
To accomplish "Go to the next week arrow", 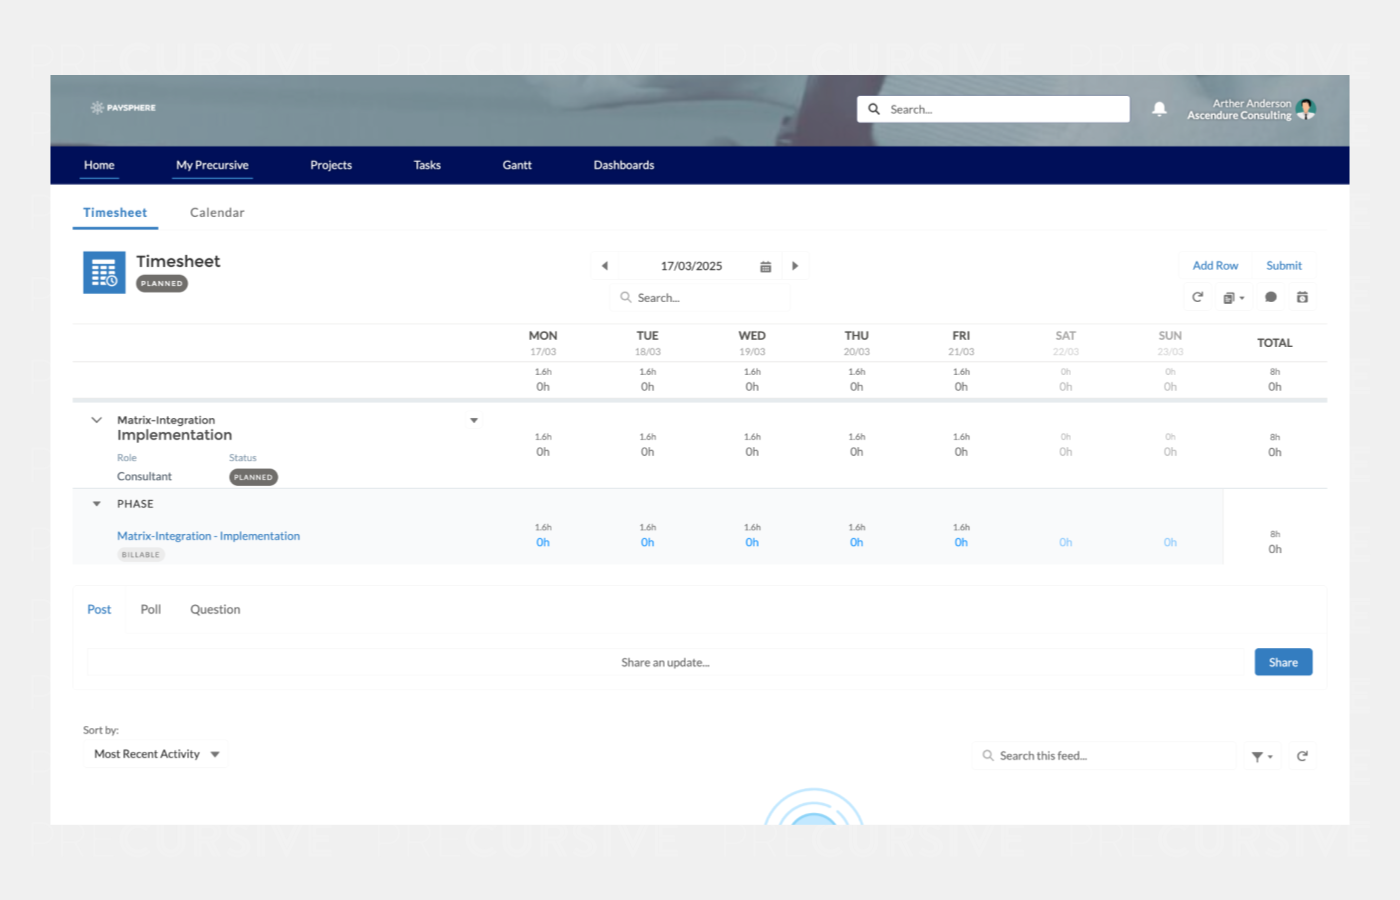I will pyautogui.click(x=795, y=266).
